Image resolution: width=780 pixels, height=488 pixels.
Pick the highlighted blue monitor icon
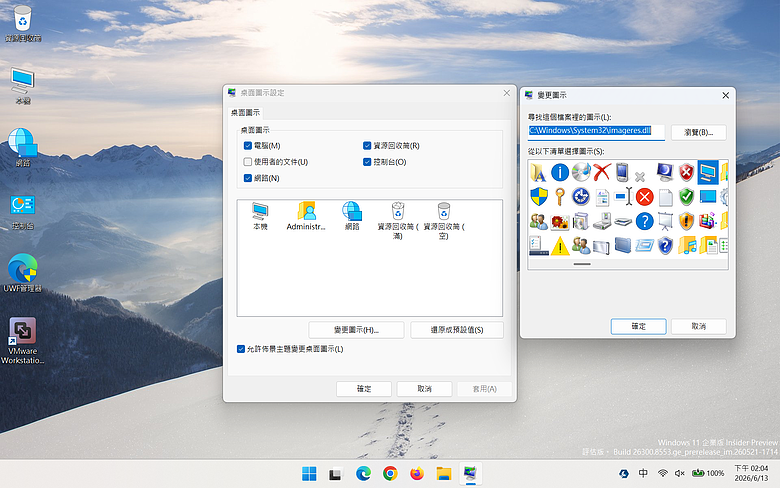pos(708,172)
